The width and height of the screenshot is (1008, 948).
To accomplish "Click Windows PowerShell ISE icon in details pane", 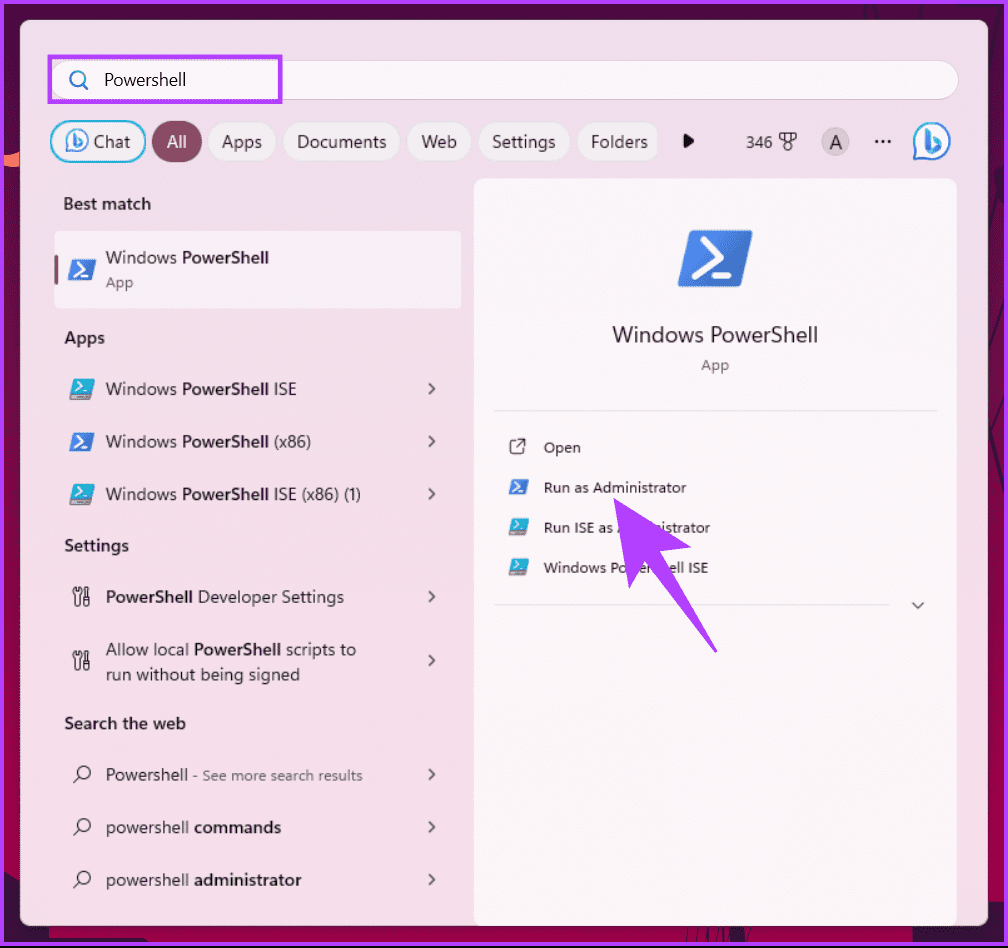I will tap(519, 567).
